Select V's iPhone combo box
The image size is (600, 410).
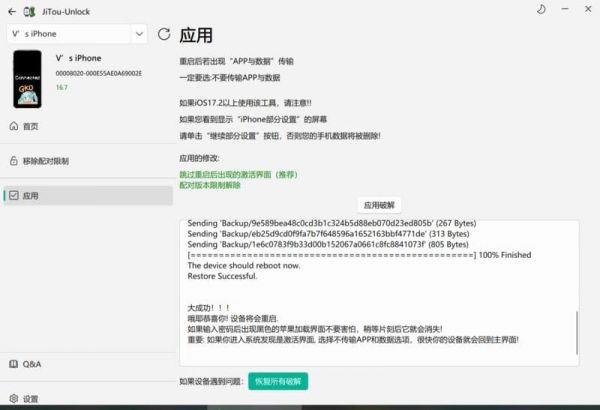pyautogui.click(x=77, y=34)
